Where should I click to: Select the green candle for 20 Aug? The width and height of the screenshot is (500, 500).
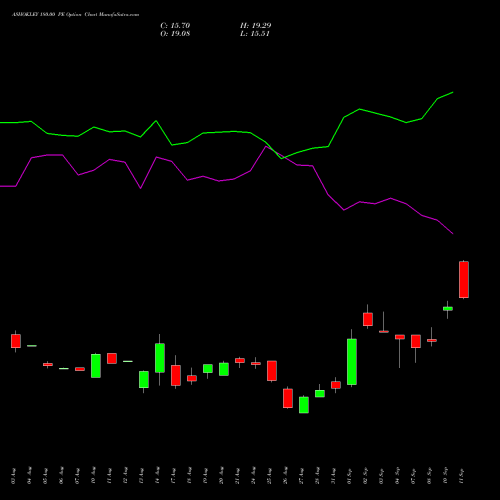[224, 369]
